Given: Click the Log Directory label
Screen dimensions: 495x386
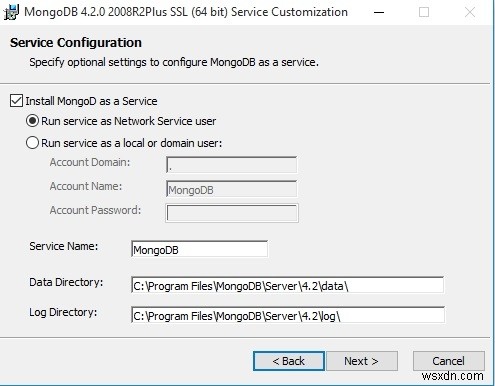Looking at the screenshot, I should pos(63,312).
